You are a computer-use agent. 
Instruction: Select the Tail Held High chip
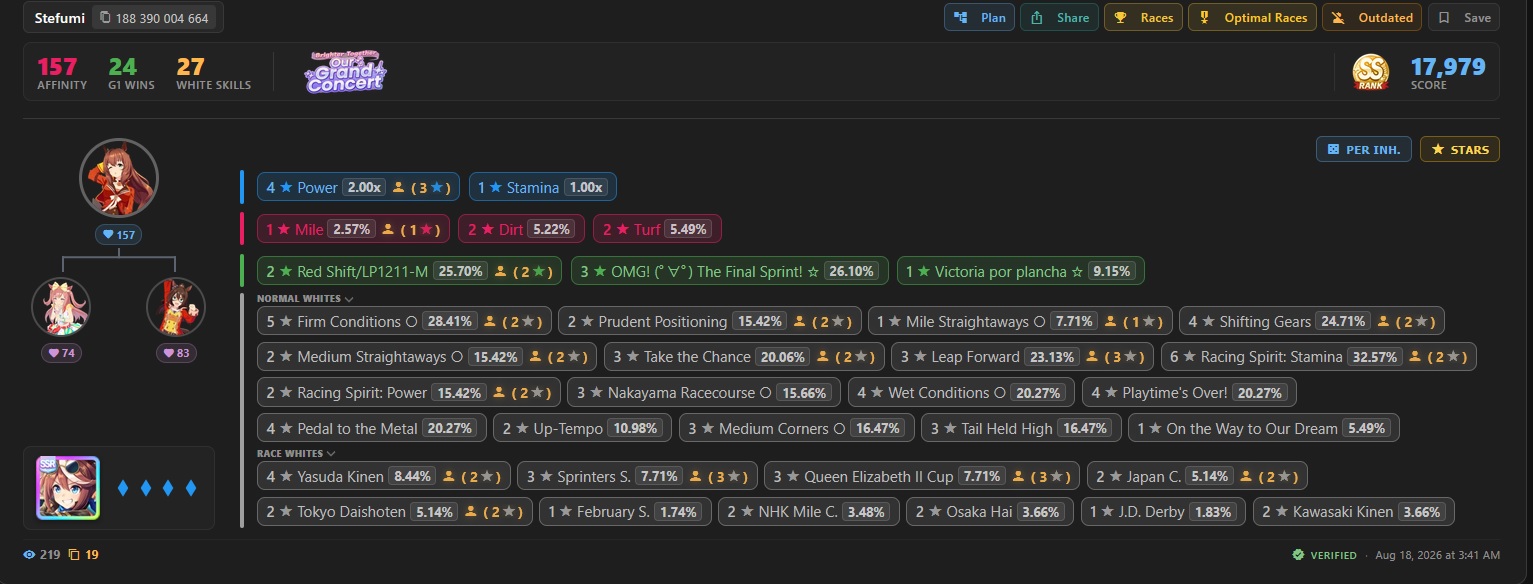click(1020, 428)
